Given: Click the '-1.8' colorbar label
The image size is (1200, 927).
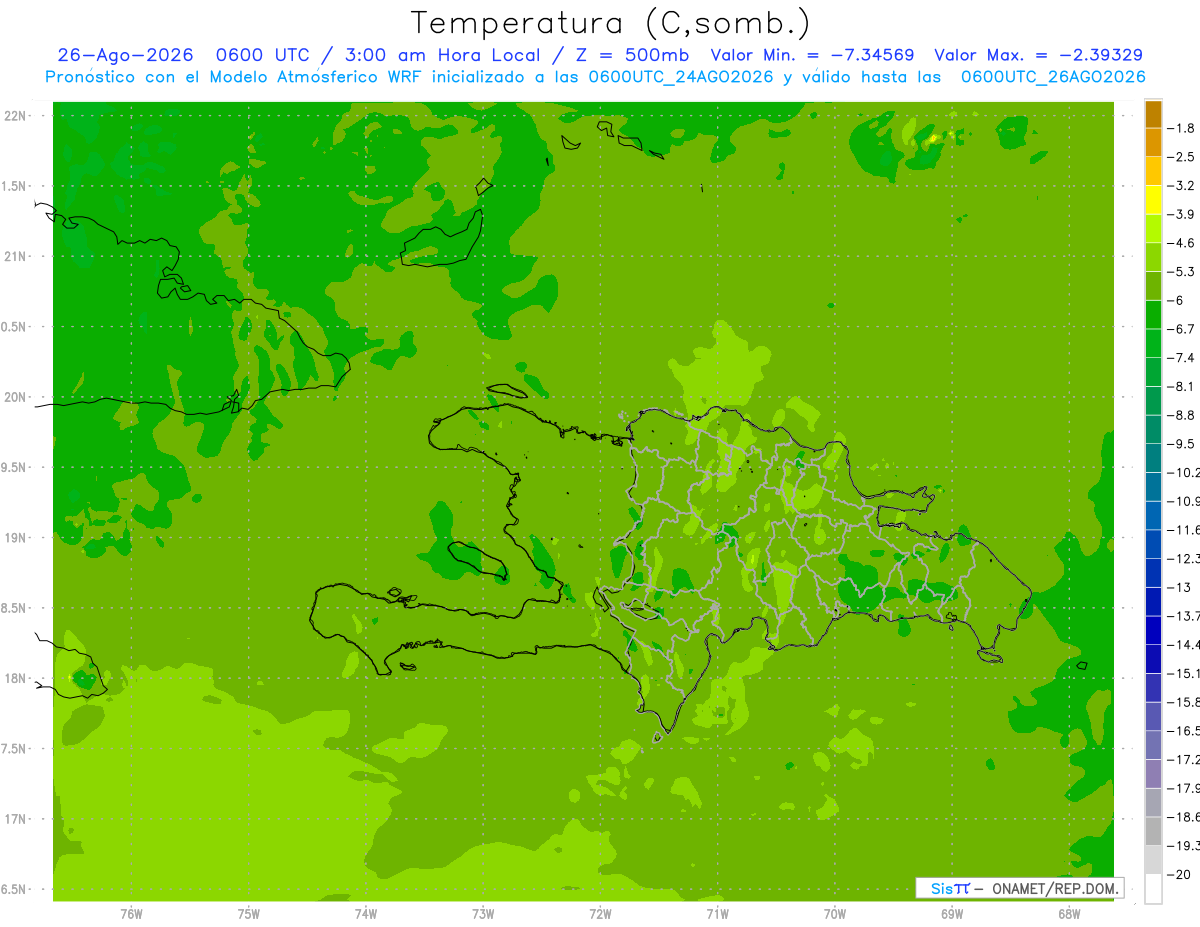Looking at the screenshot, I should point(1181,128).
